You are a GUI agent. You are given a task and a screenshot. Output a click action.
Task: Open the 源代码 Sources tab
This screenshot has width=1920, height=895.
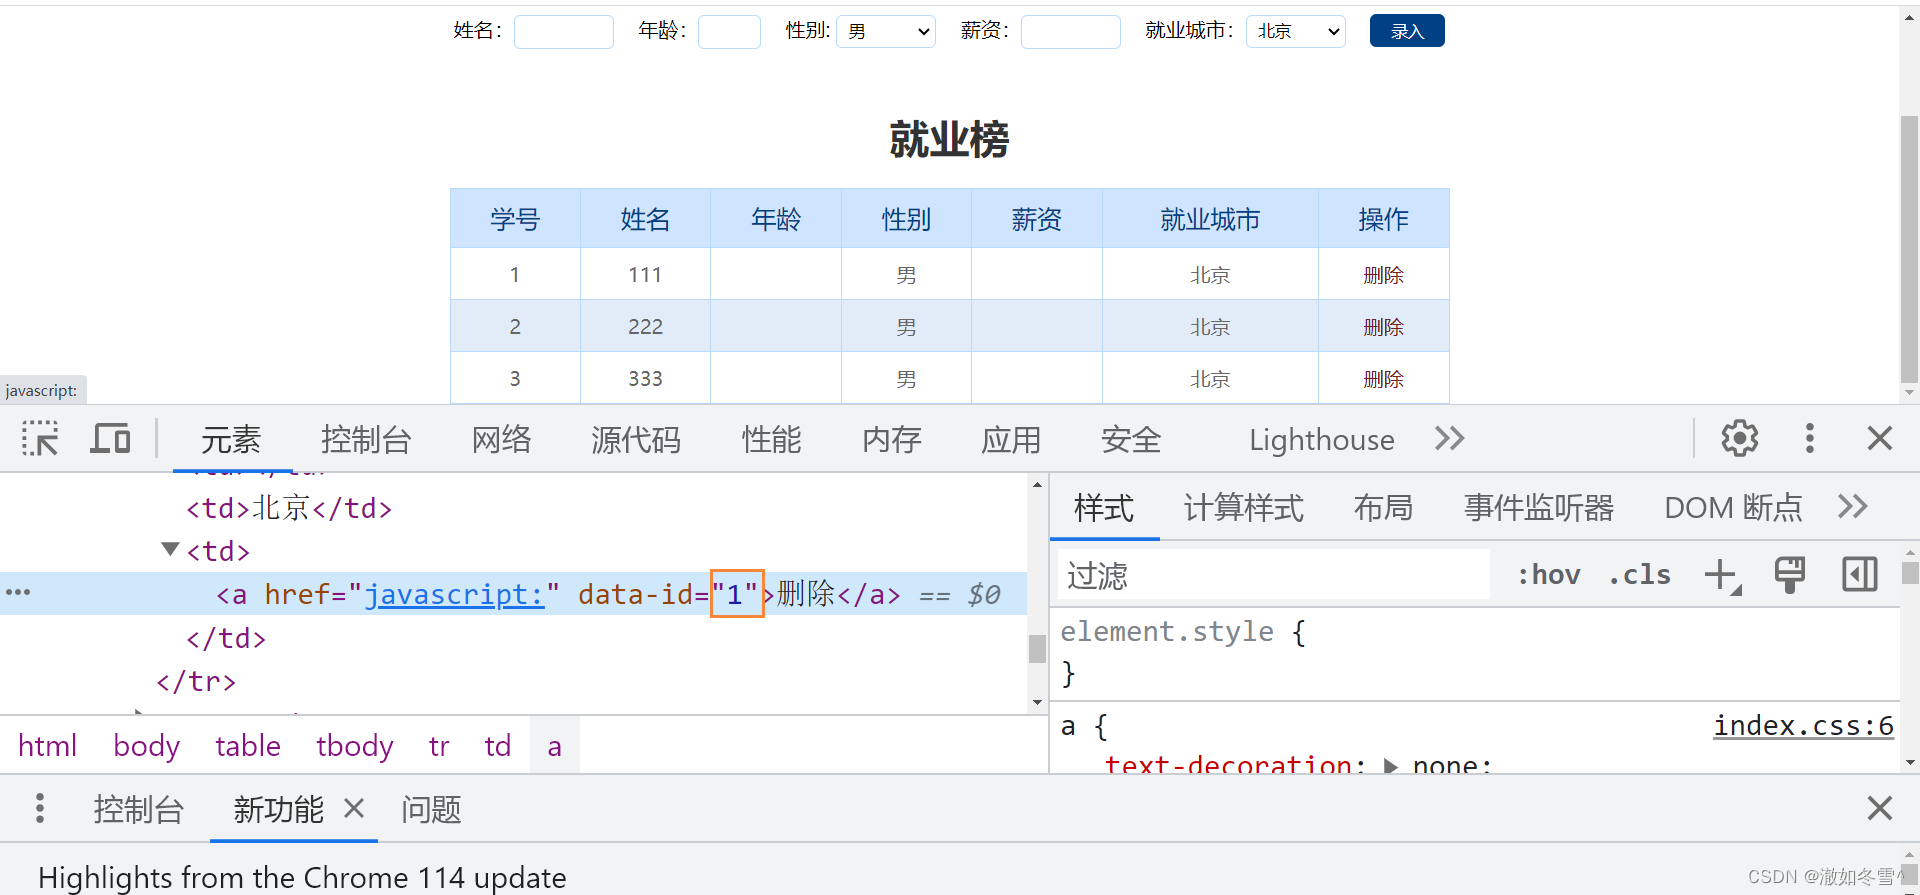click(635, 439)
